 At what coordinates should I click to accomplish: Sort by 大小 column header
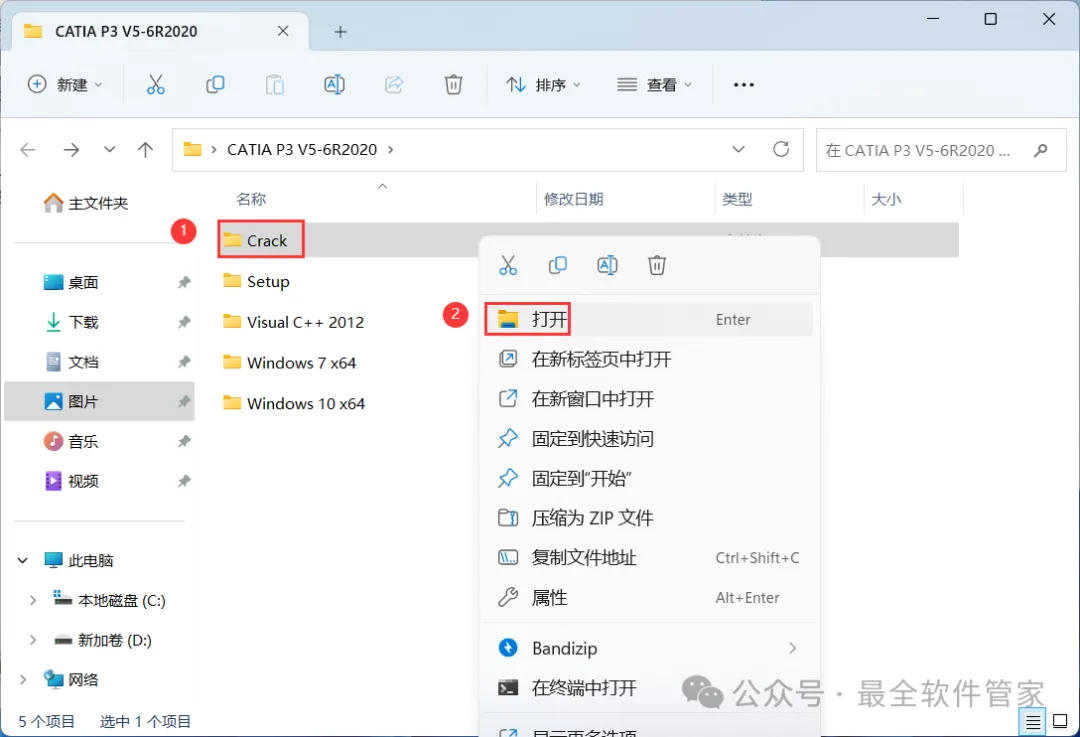point(886,199)
